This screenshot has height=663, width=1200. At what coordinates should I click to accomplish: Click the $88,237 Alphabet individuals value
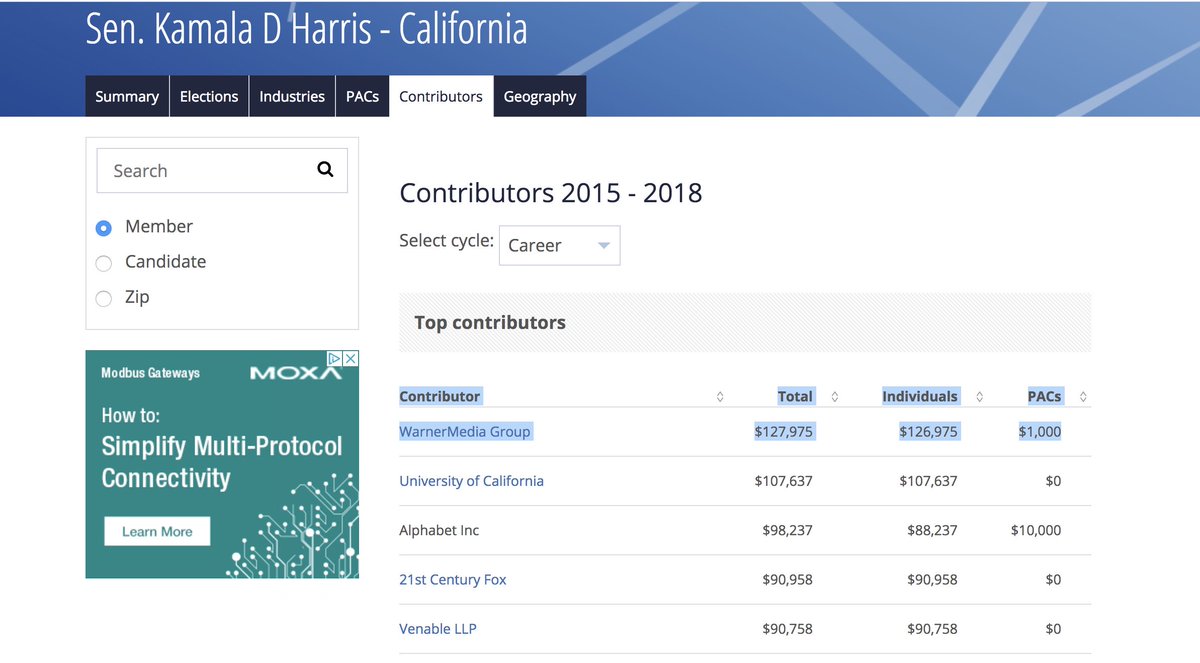pos(932,530)
